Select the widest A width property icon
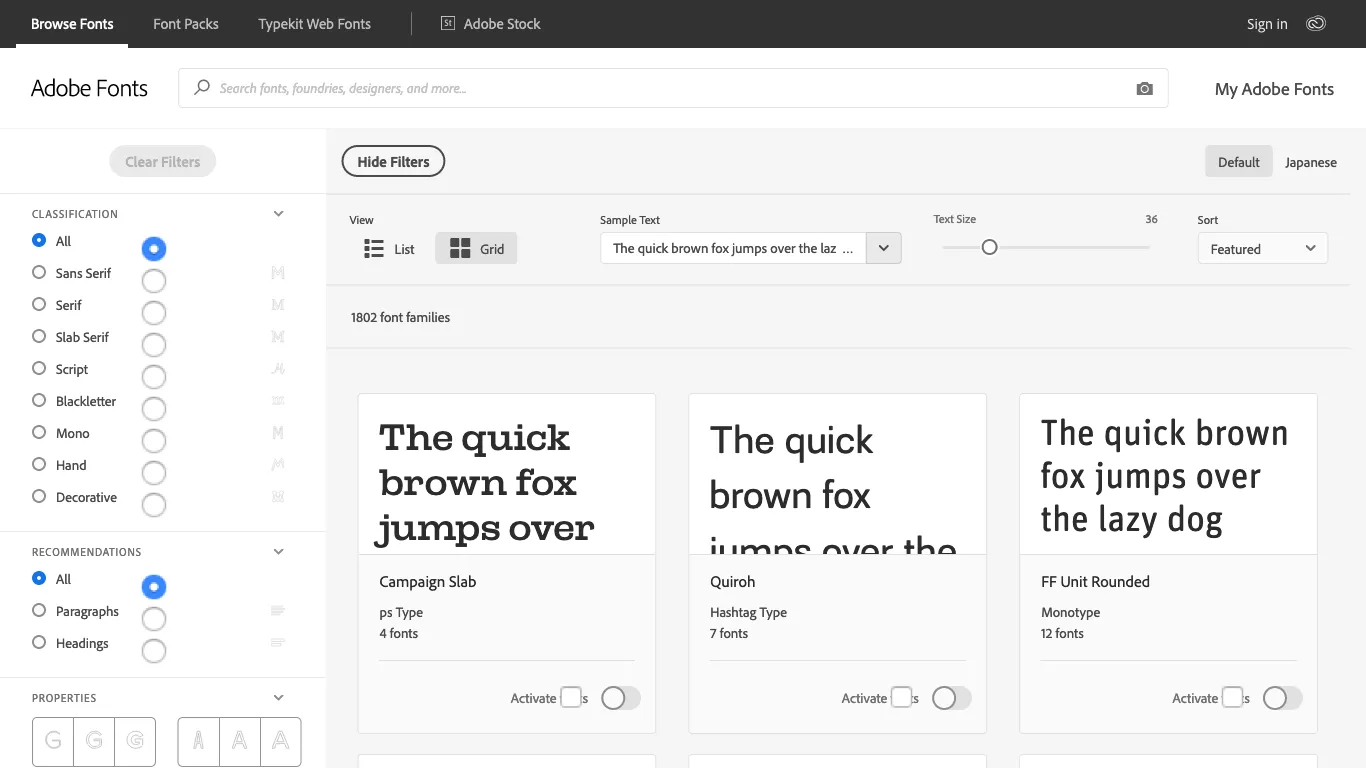Screen dimensions: 1366x768 click(281, 741)
